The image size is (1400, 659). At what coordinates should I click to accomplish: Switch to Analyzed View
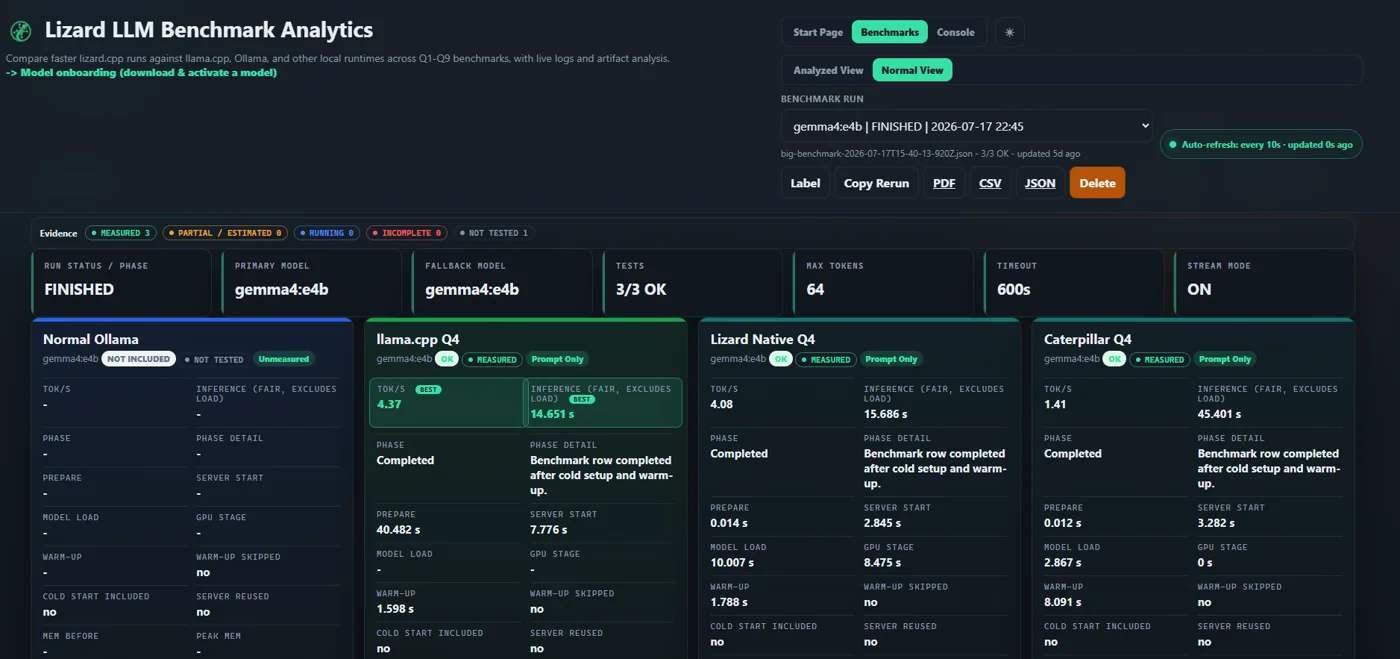click(x=828, y=70)
